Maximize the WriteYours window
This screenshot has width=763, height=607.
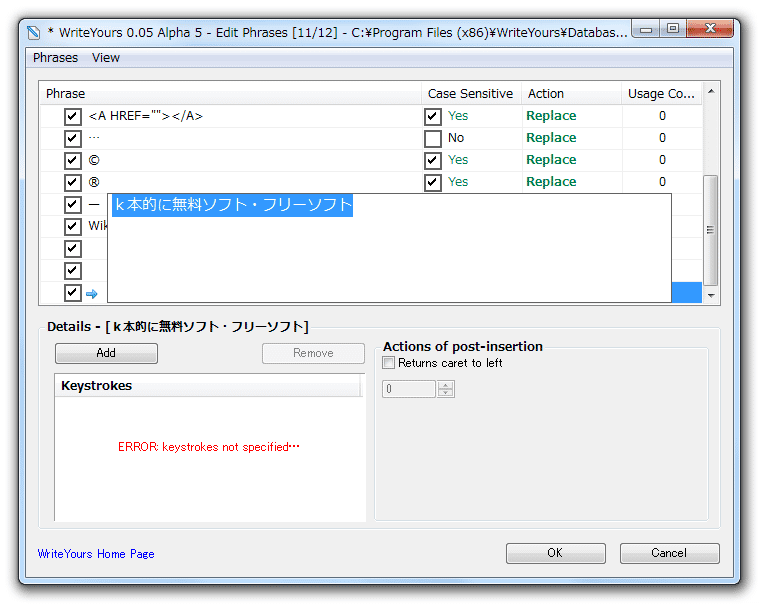[x=673, y=29]
